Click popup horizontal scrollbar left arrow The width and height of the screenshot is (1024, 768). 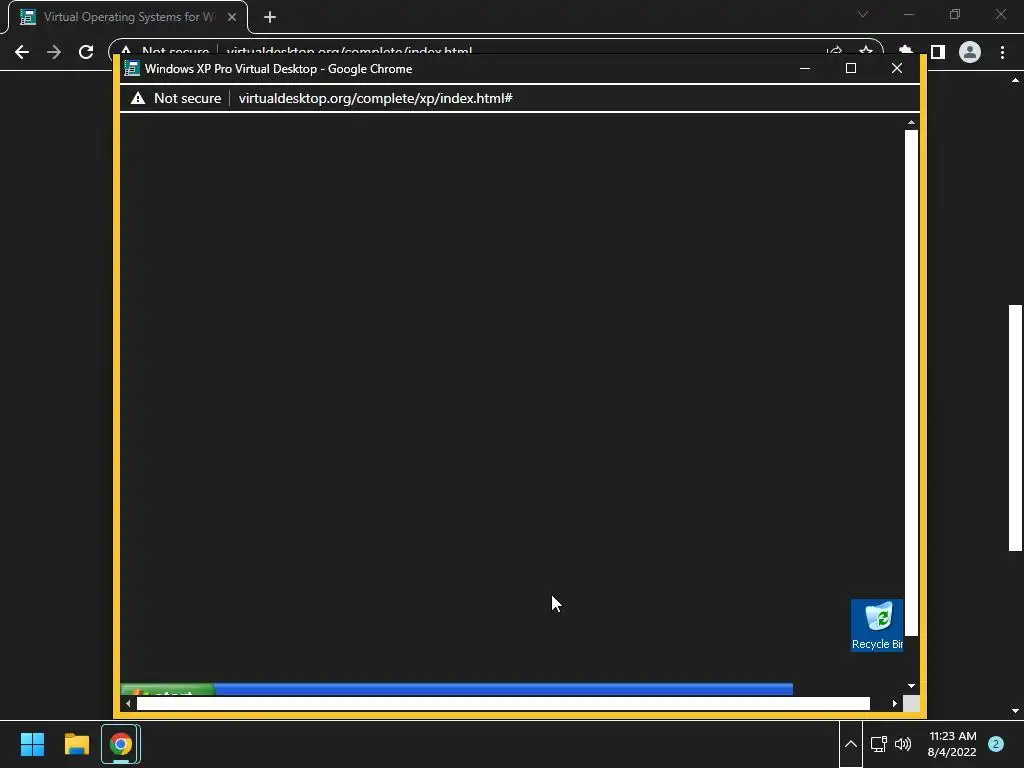pyautogui.click(x=128, y=703)
